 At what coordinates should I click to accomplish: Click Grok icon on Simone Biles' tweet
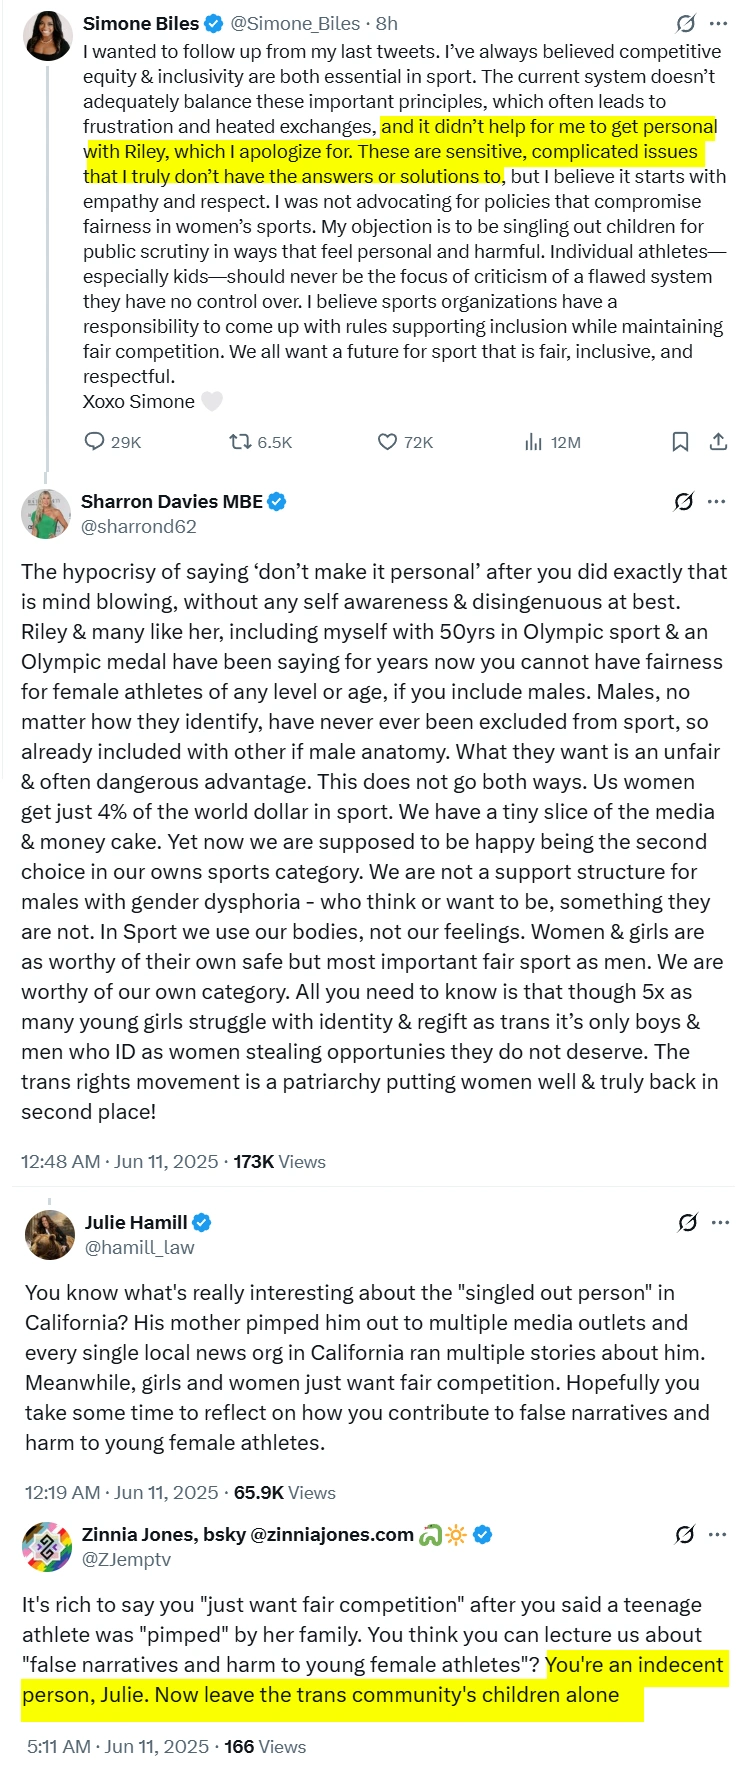point(686,24)
